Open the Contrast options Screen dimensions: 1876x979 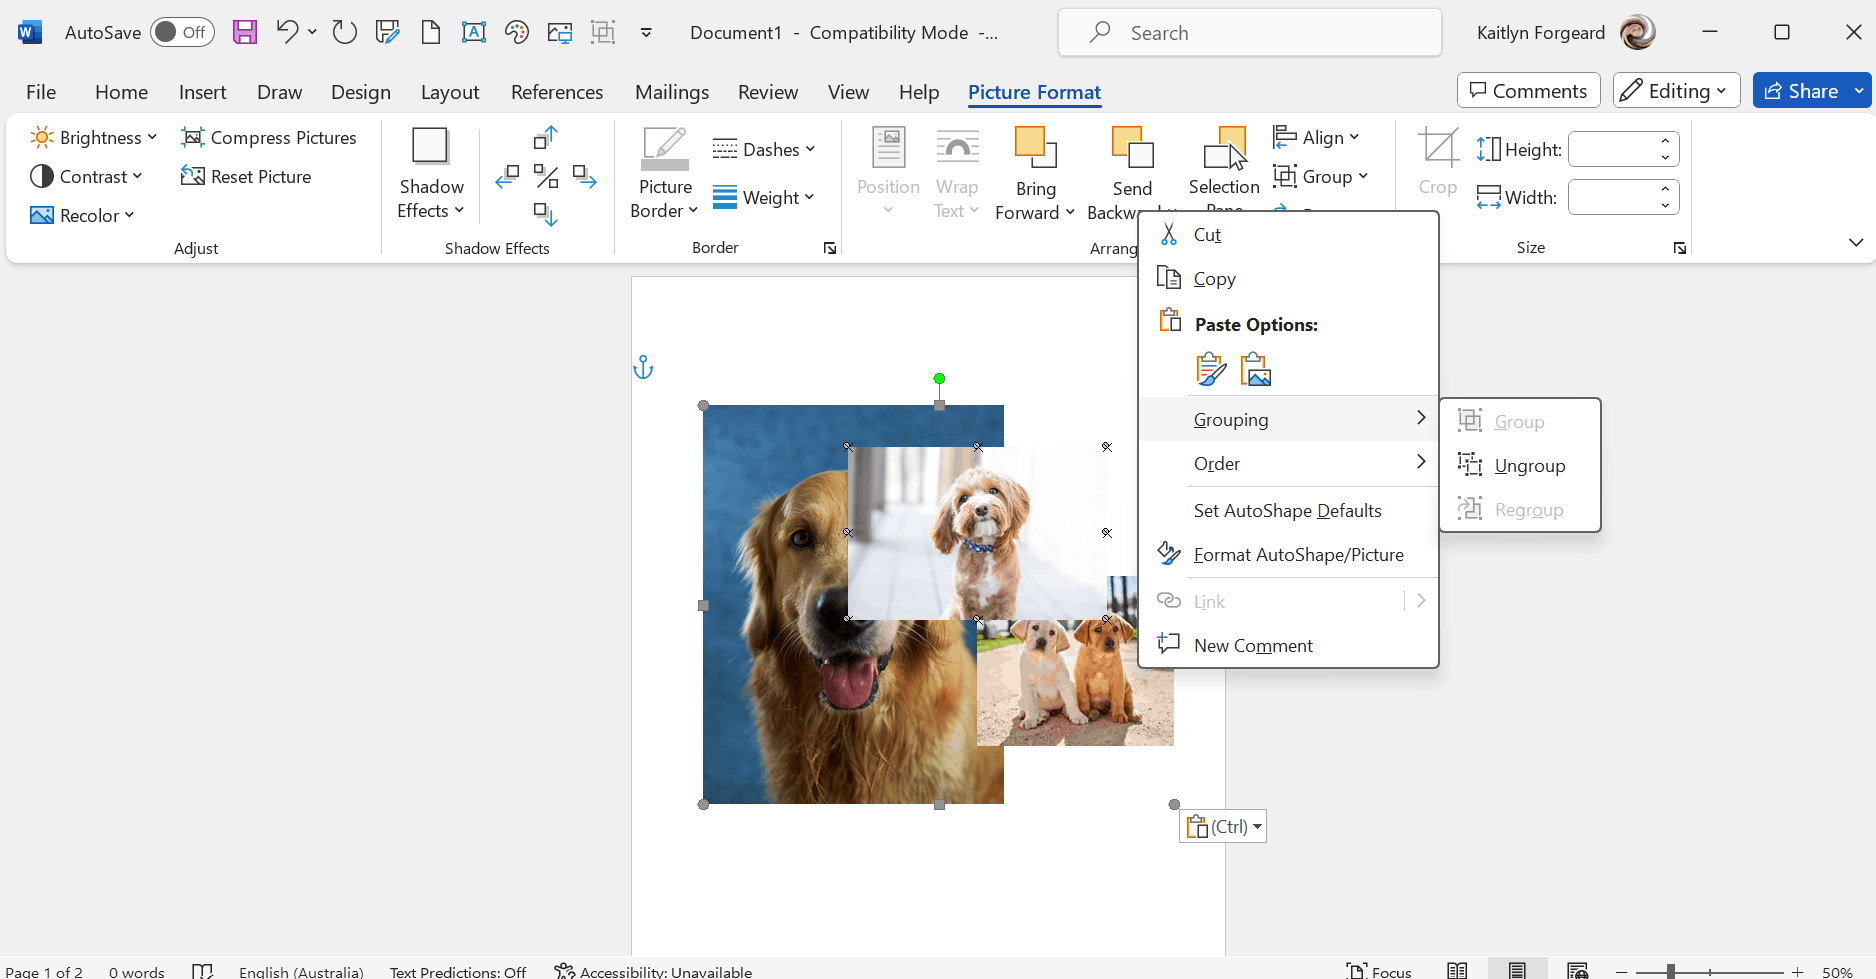(x=86, y=176)
